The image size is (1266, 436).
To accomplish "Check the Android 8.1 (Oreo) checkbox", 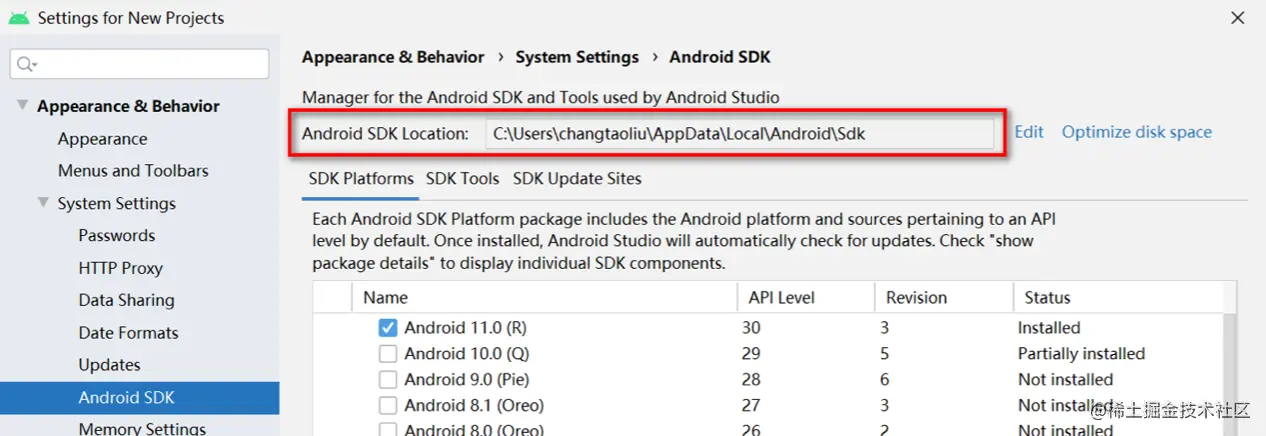I will (x=388, y=406).
